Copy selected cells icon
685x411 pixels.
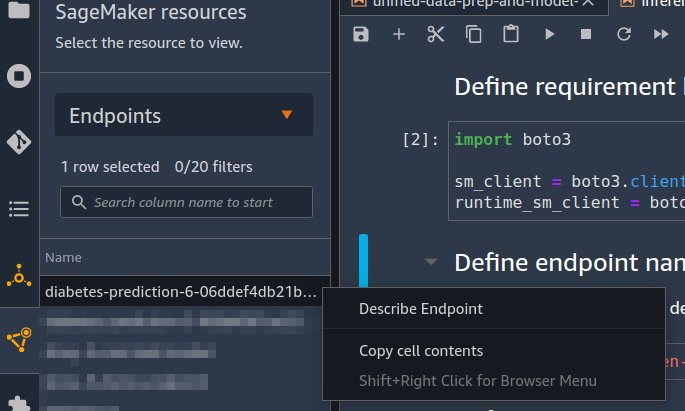tap(474, 34)
